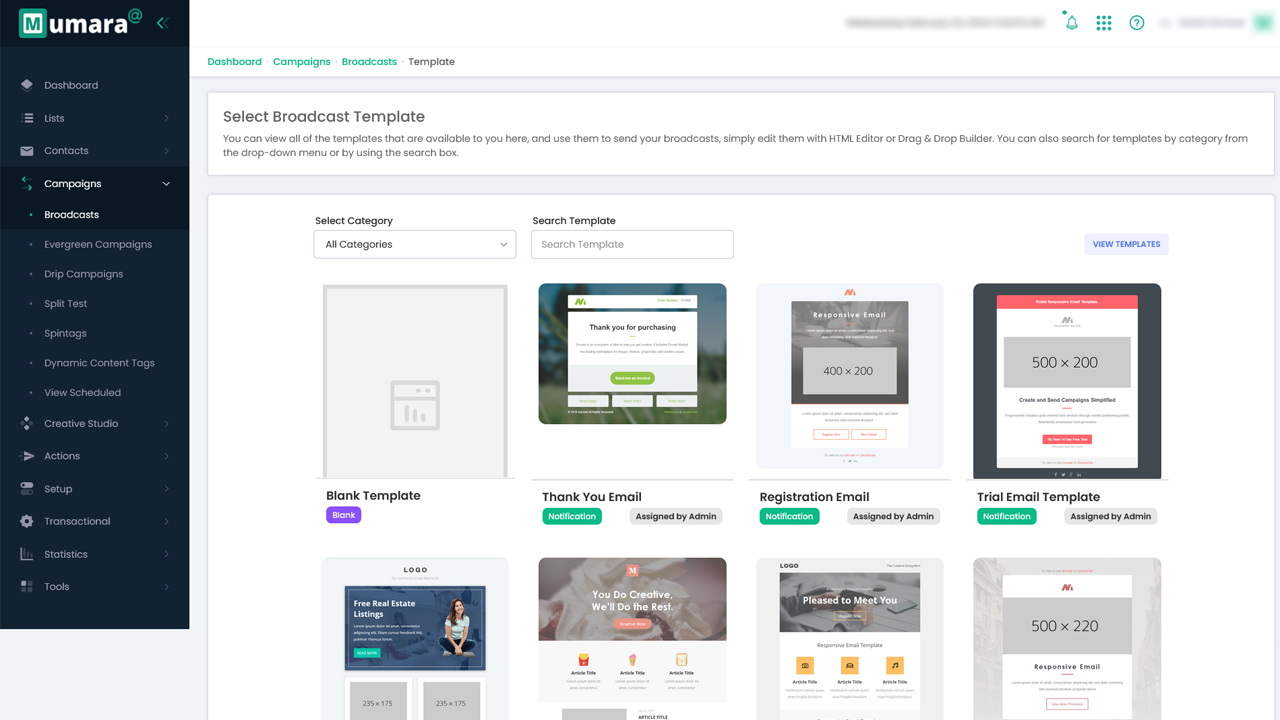Open Drip Campaigns in the sidebar

point(83,274)
